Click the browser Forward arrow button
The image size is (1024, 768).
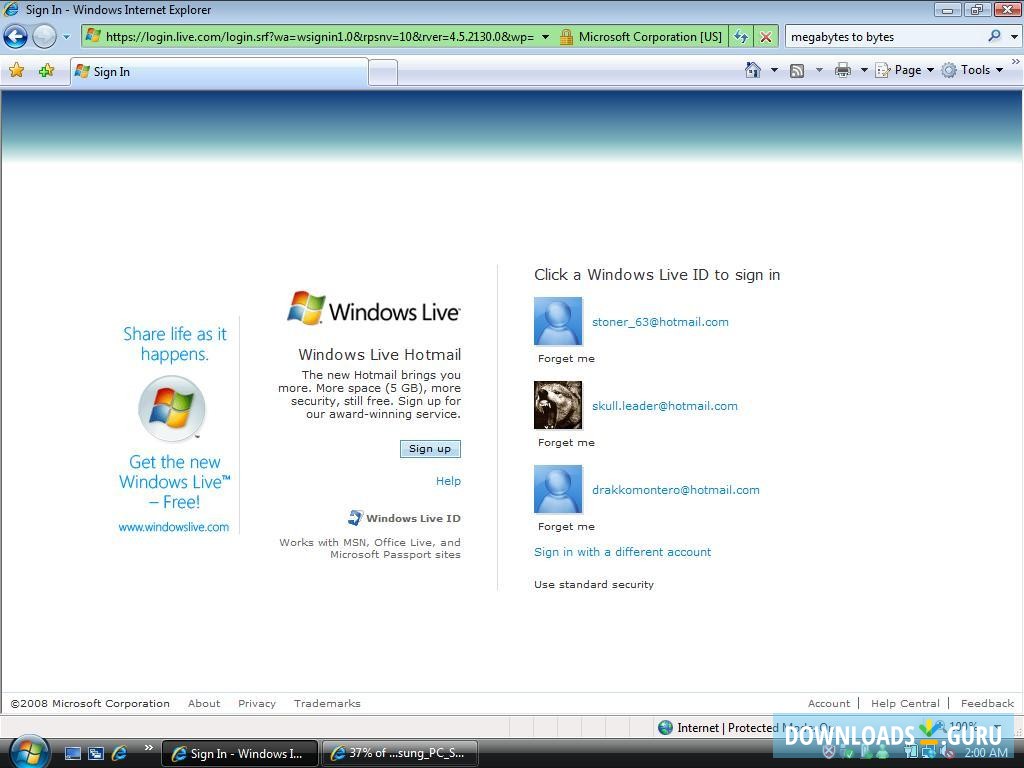pyautogui.click(x=44, y=37)
